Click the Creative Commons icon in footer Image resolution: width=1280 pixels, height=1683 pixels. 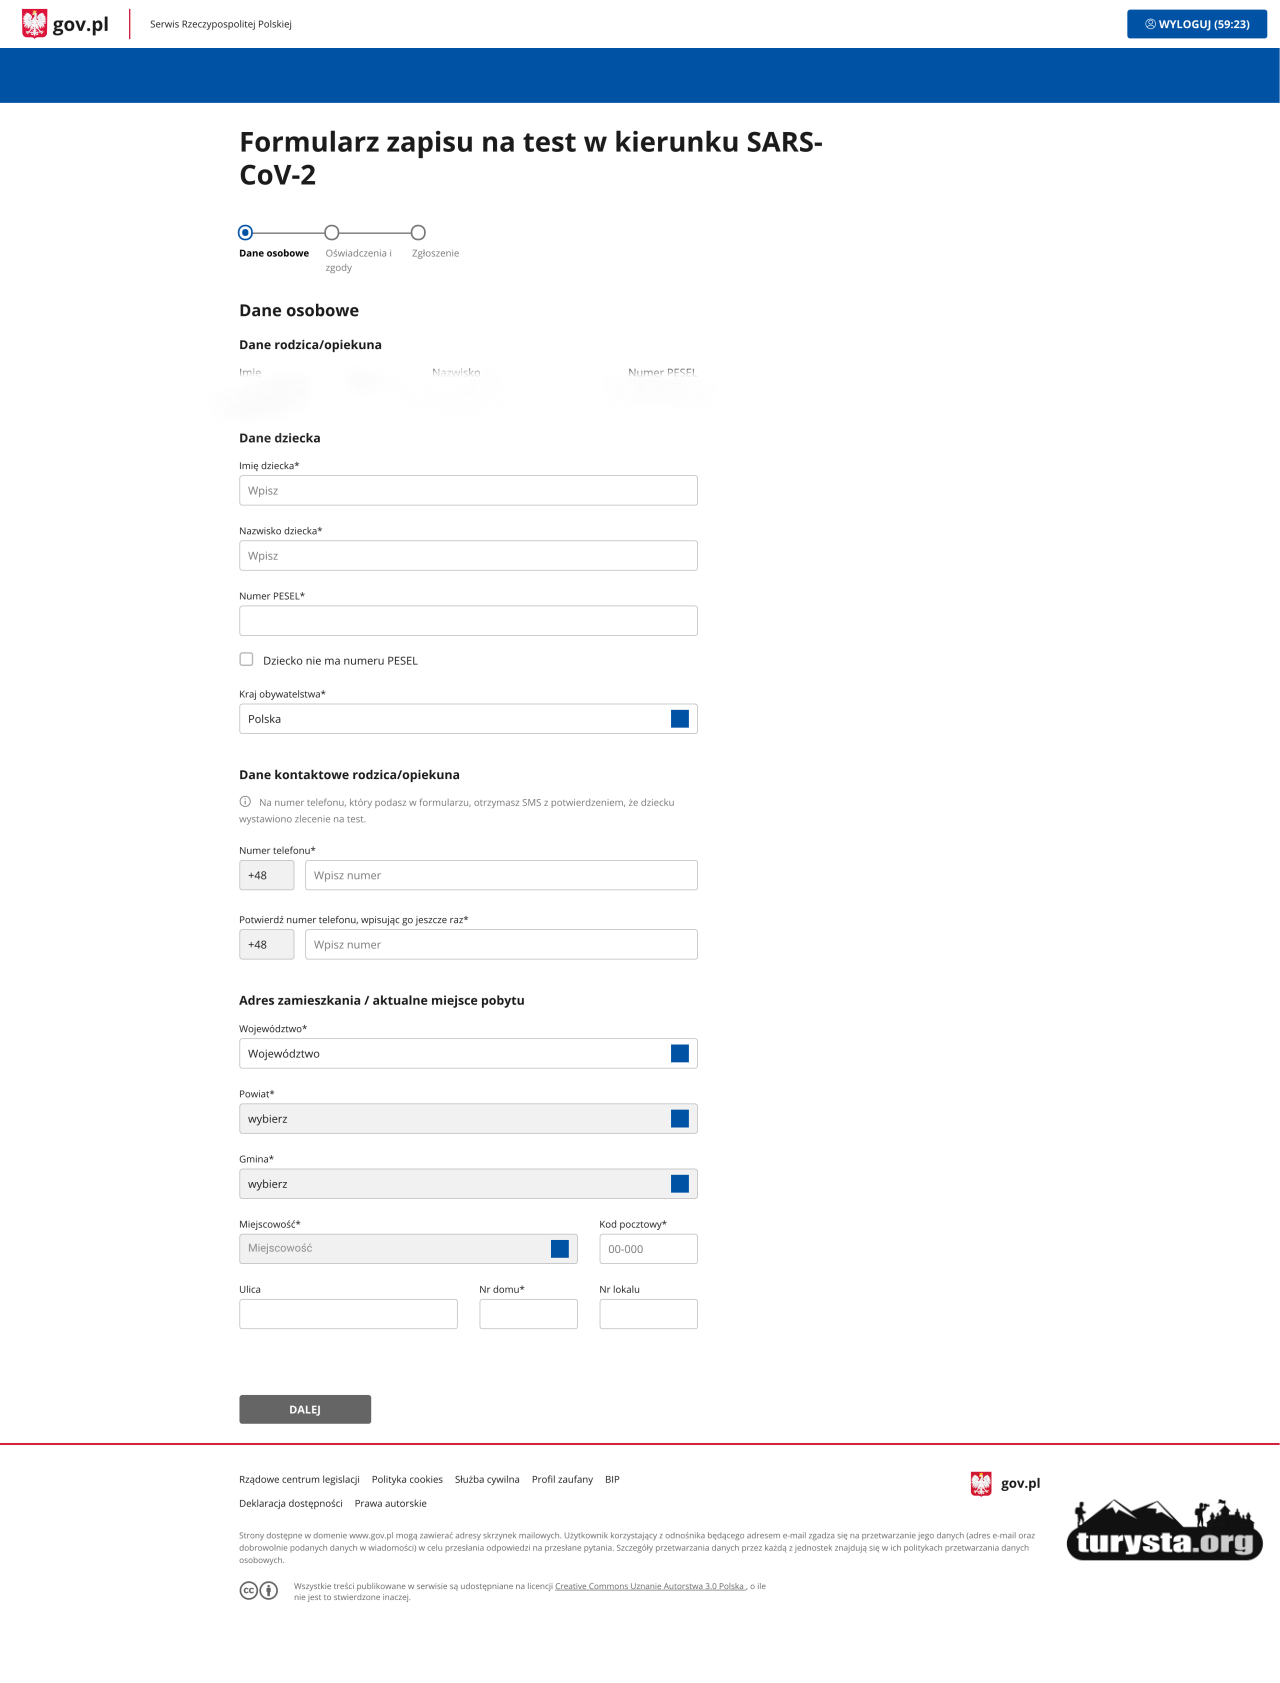tap(249, 1590)
